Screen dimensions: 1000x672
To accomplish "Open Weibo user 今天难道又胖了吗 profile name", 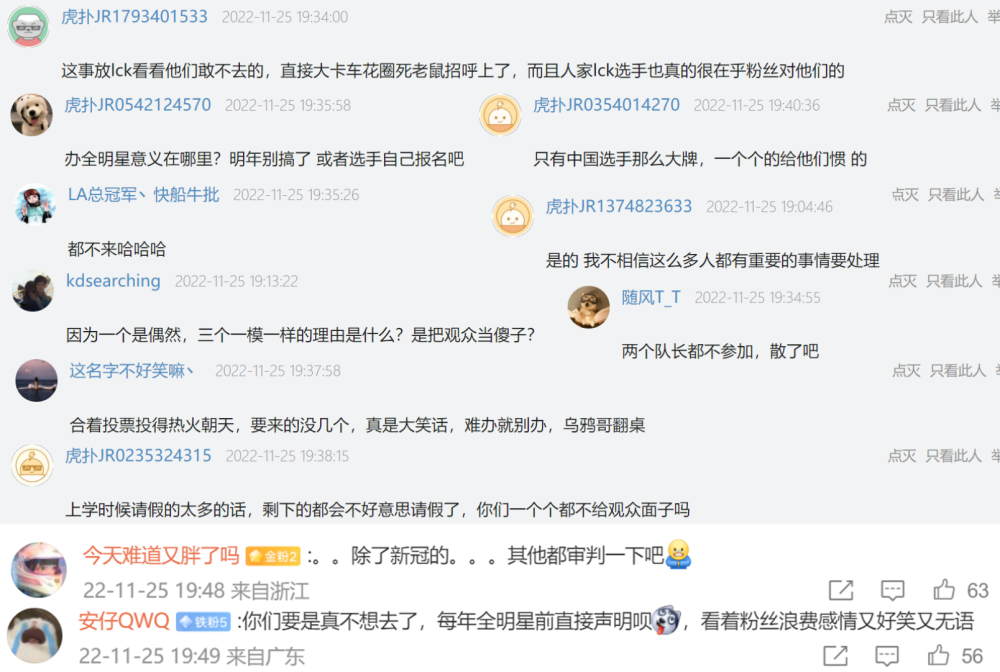I will [161, 556].
